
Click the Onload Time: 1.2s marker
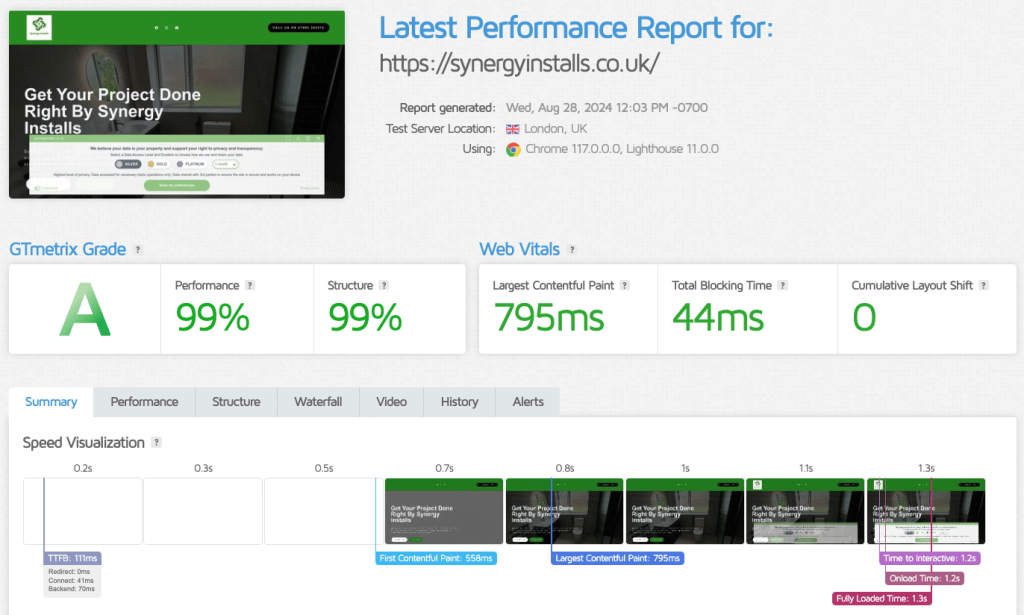tap(925, 578)
